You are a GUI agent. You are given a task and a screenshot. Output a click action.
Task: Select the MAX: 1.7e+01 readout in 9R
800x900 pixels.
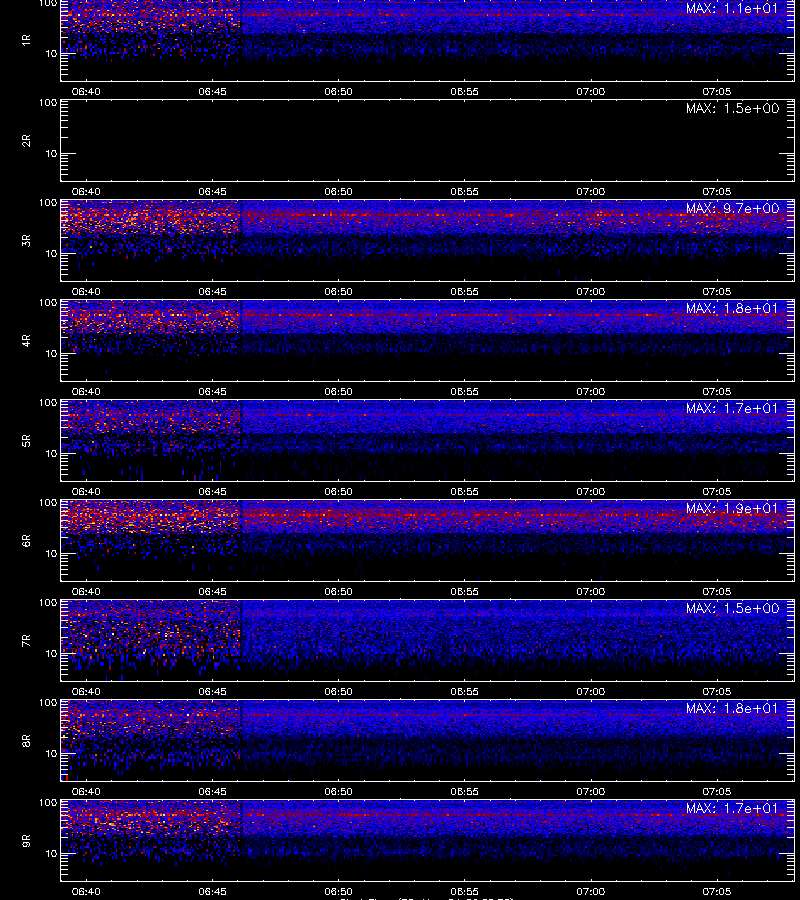click(x=732, y=808)
